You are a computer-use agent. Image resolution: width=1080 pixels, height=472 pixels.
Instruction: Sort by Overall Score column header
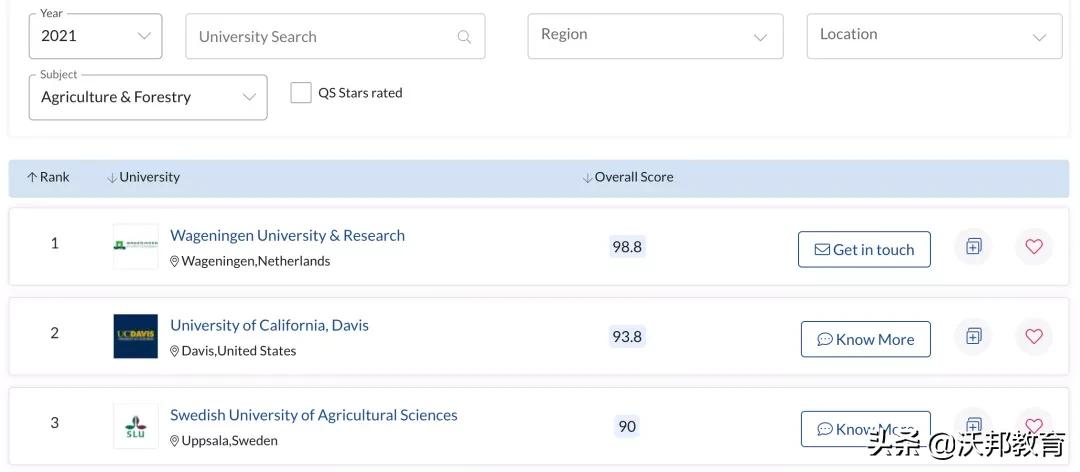(628, 177)
